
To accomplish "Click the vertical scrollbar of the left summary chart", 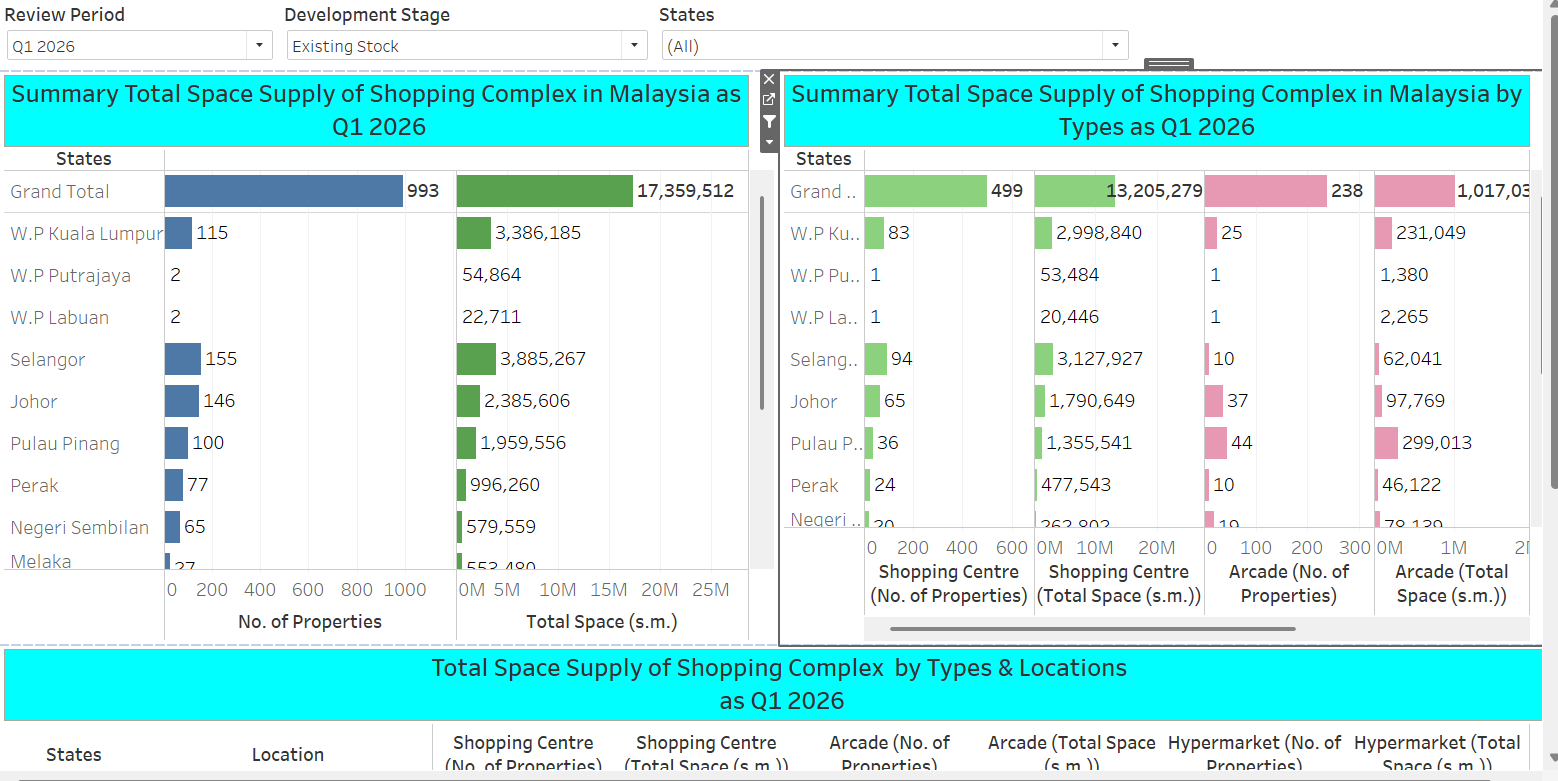I will click(763, 303).
